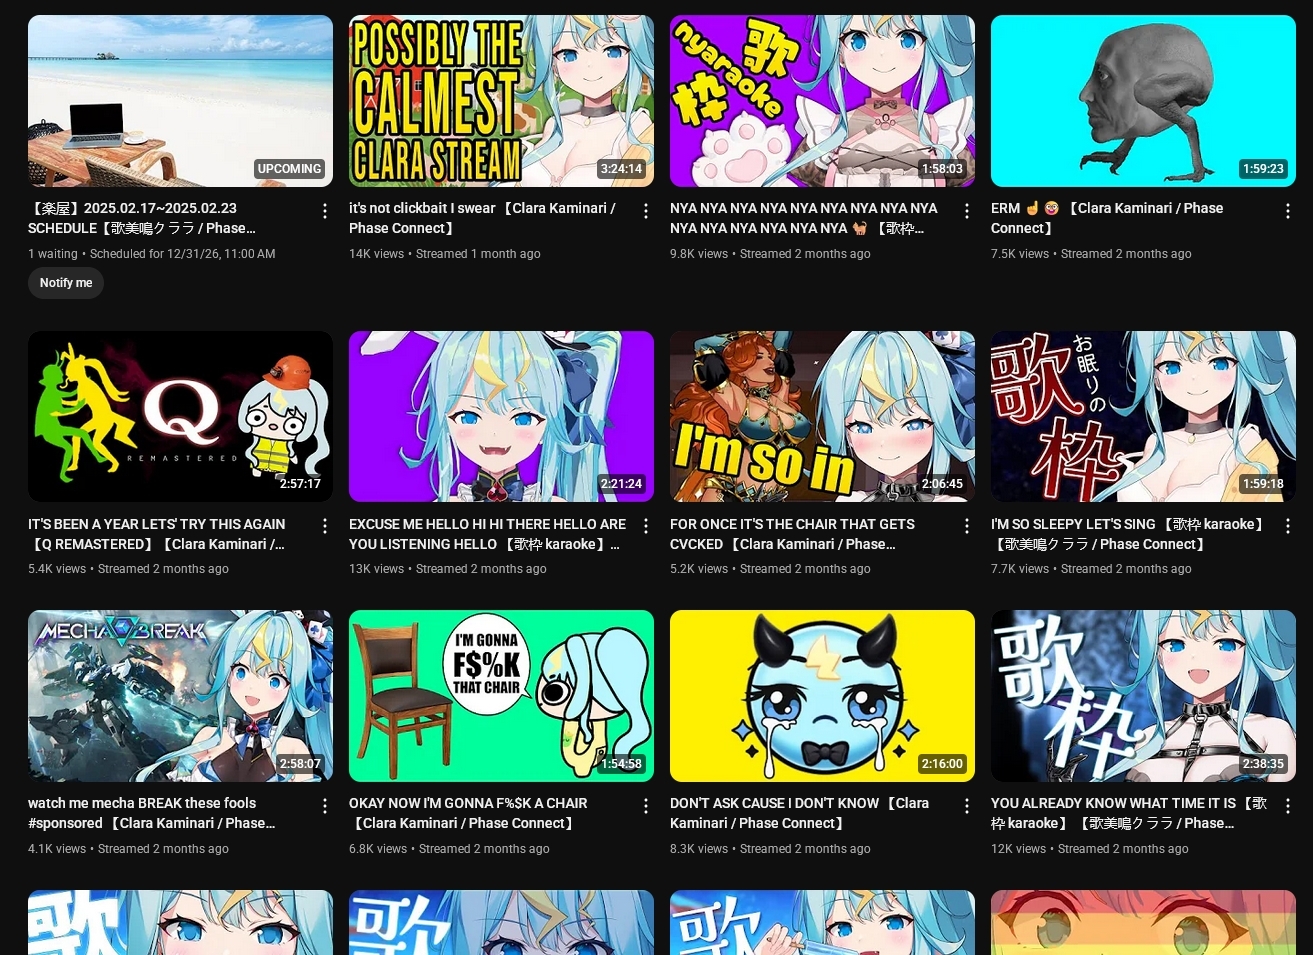The width and height of the screenshot is (1313, 955).
Task: Open "OKAY NOW I'M GONNA F%$K A CHAIR" title
Action: [x=468, y=813]
